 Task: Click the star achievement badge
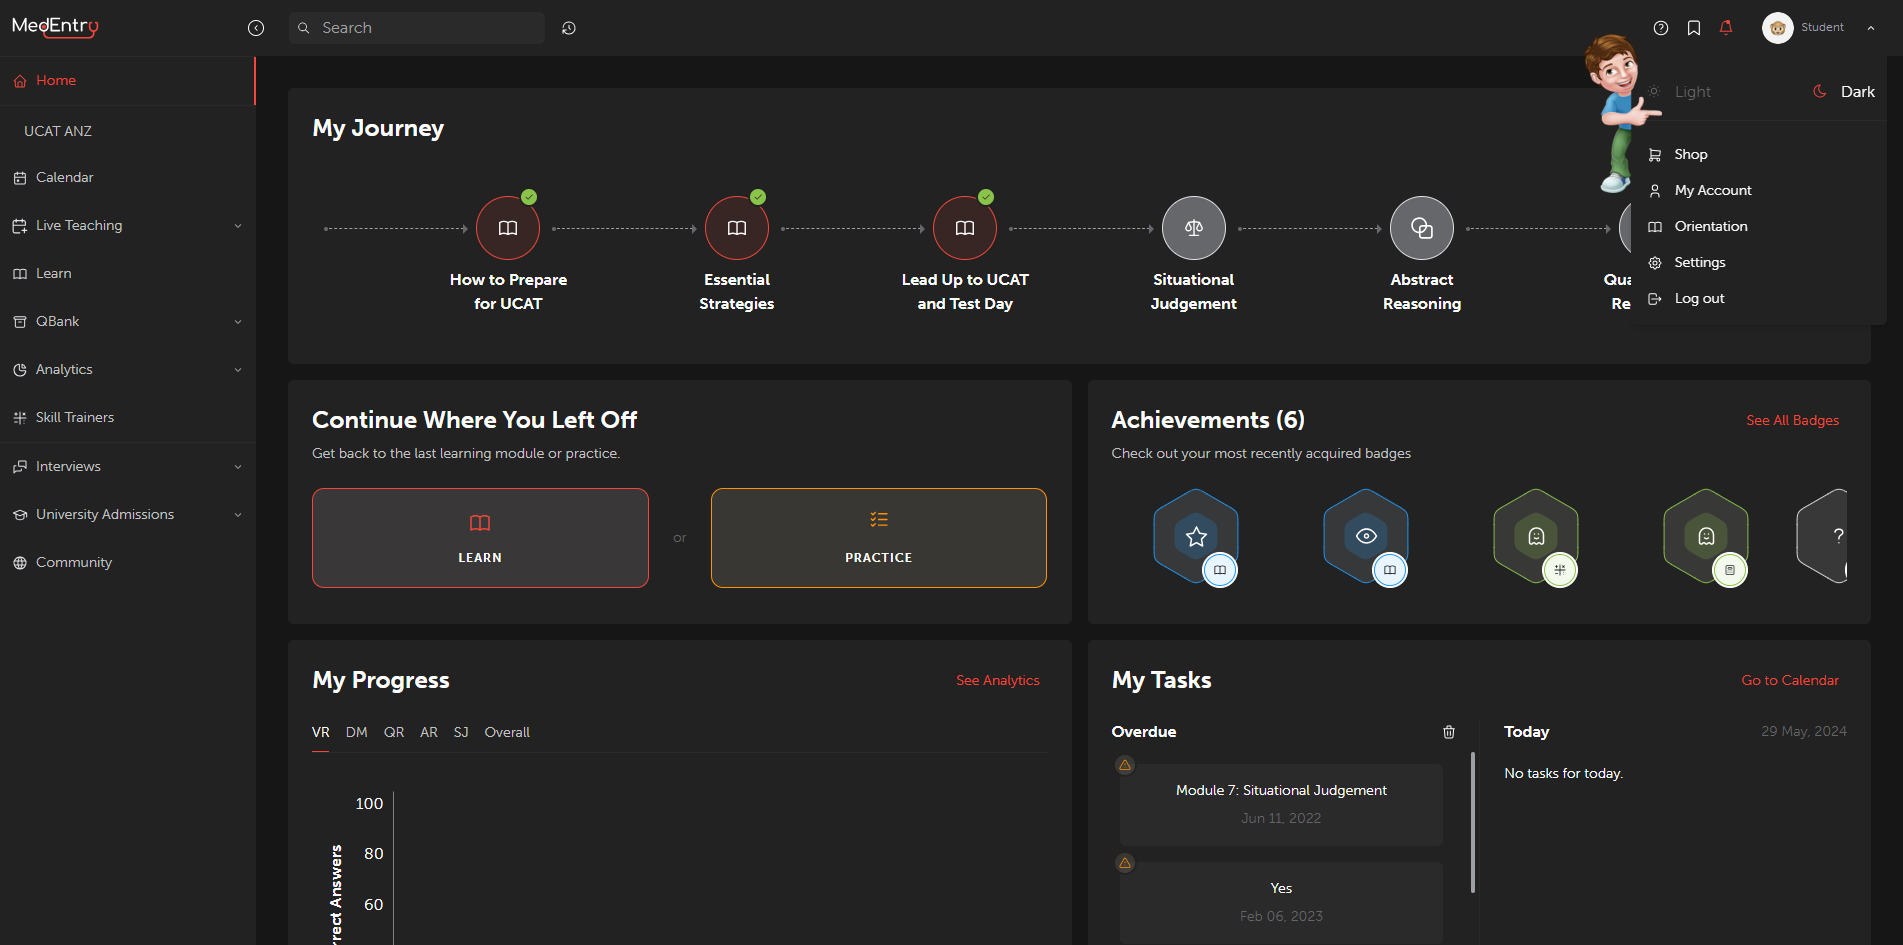click(1196, 536)
